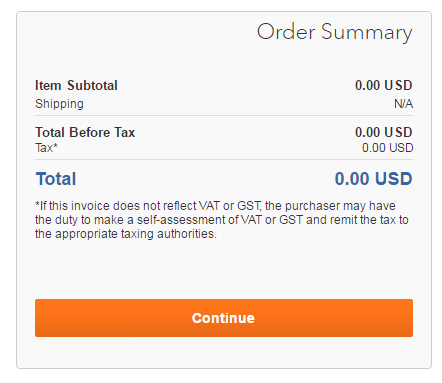Viewport: 442px width, 383px height.
Task: Click the divider line below Tax
Action: pos(224,160)
